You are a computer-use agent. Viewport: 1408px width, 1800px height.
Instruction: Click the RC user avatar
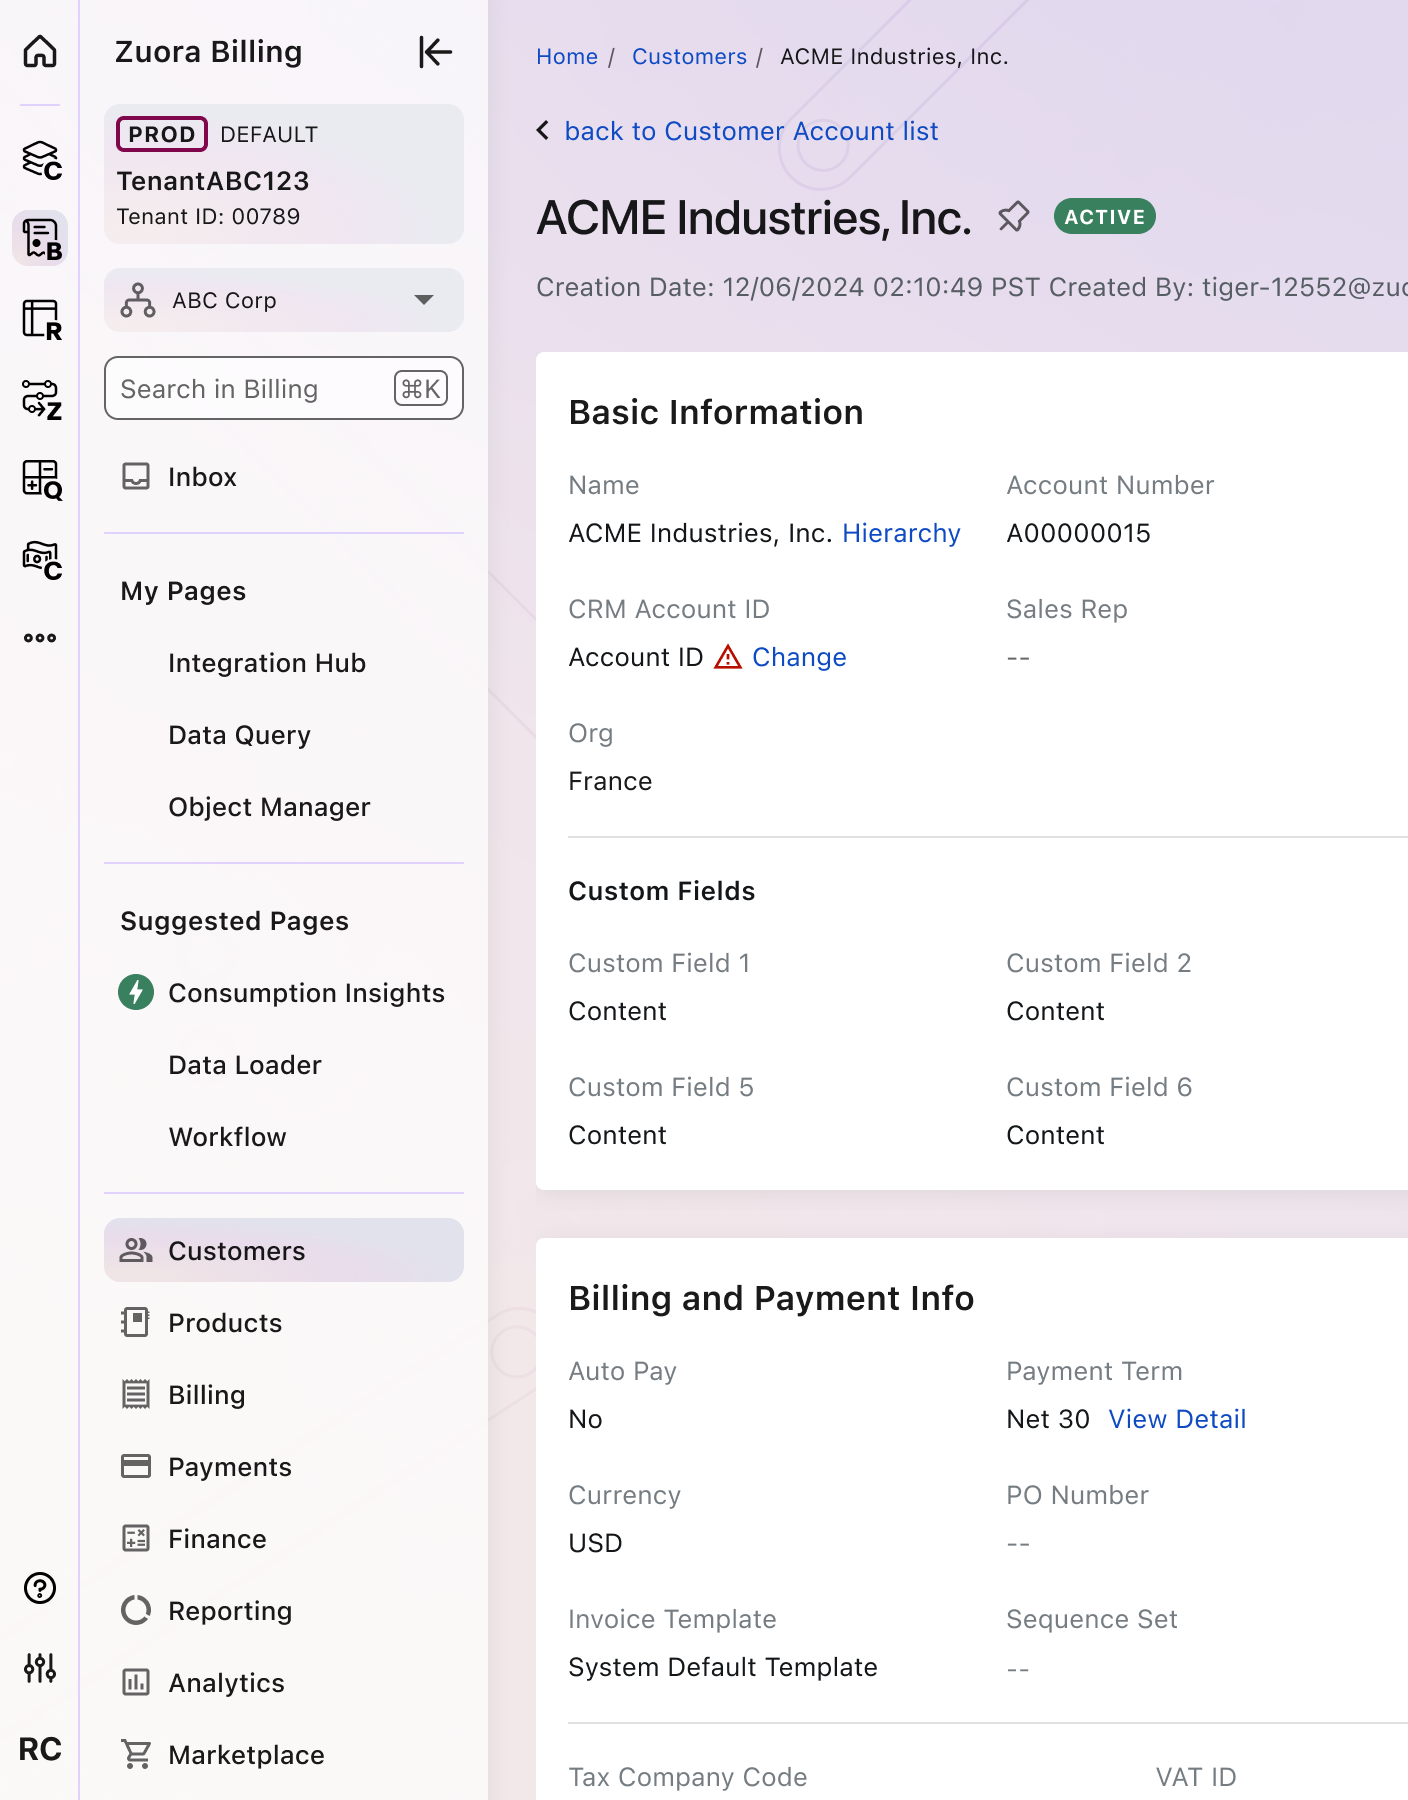40,1749
